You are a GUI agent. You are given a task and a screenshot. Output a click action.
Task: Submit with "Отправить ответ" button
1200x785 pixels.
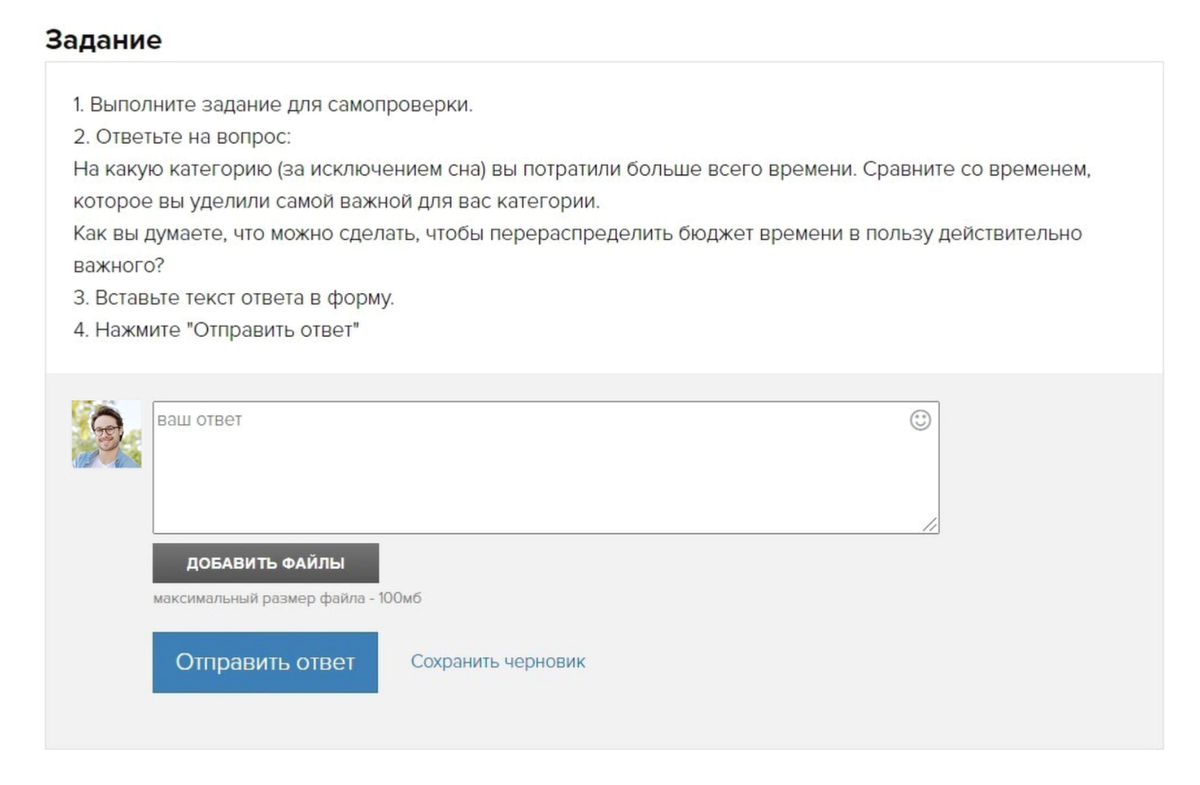(265, 662)
